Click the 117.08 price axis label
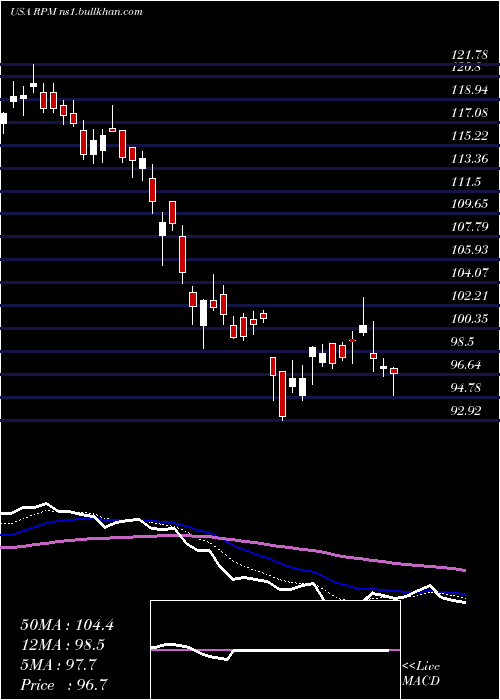The width and height of the screenshot is (500, 700). coord(469,113)
